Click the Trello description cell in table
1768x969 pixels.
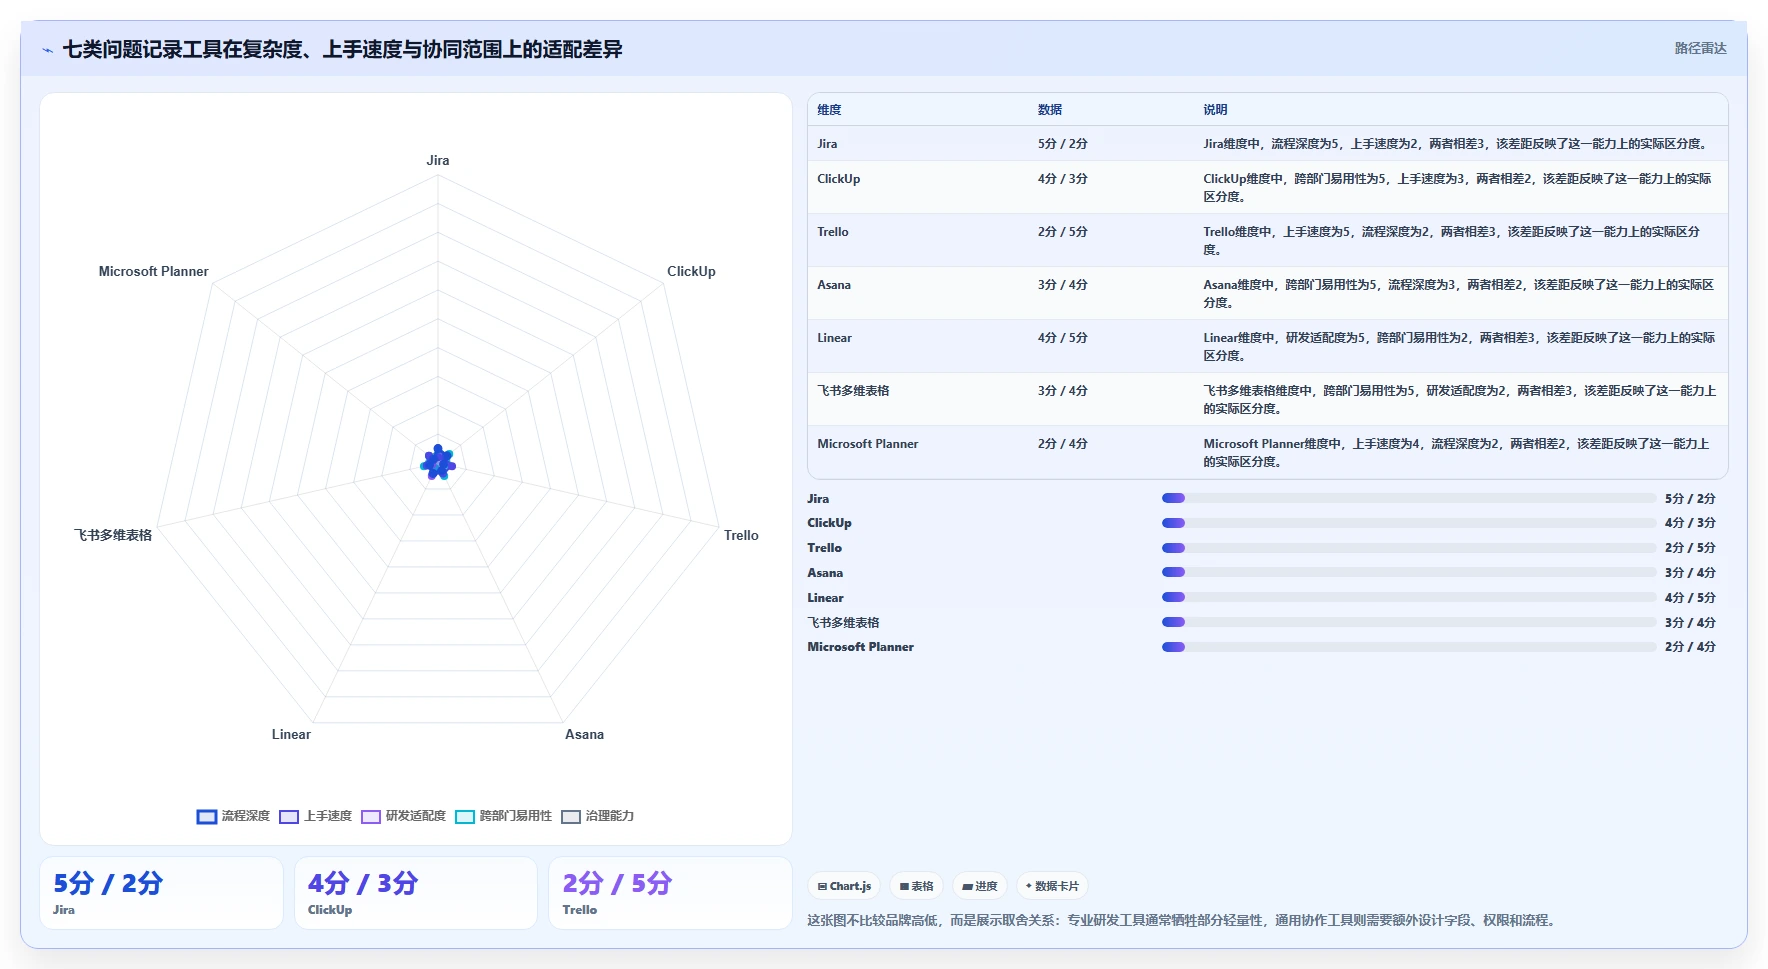(1452, 241)
